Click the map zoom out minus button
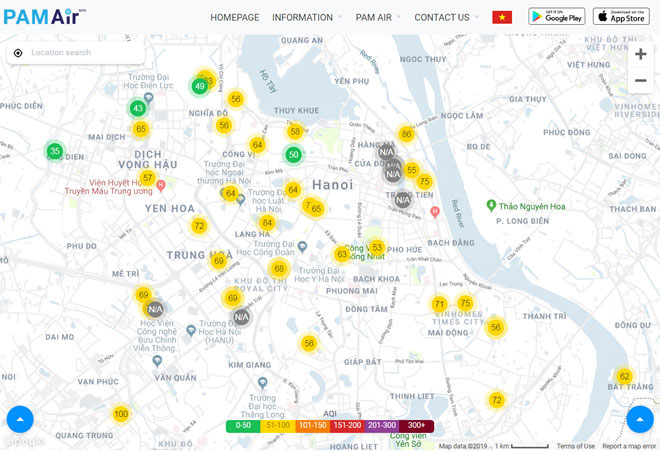This screenshot has height=452, width=660. pyautogui.click(x=641, y=81)
